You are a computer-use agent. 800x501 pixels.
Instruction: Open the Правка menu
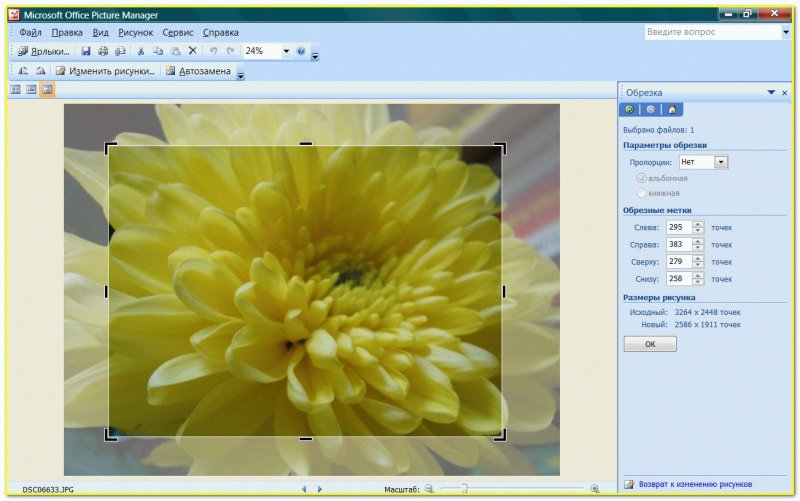[x=67, y=32]
